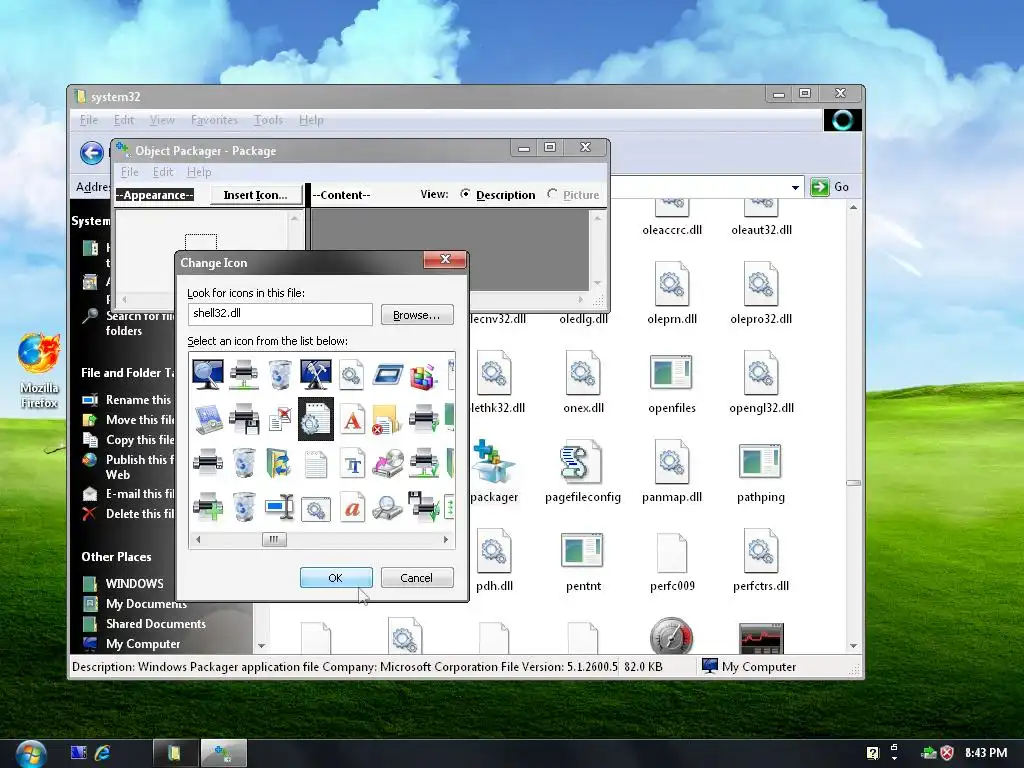The image size is (1024, 768).
Task: Click Cancel in Change Icon dialog
Action: click(417, 577)
